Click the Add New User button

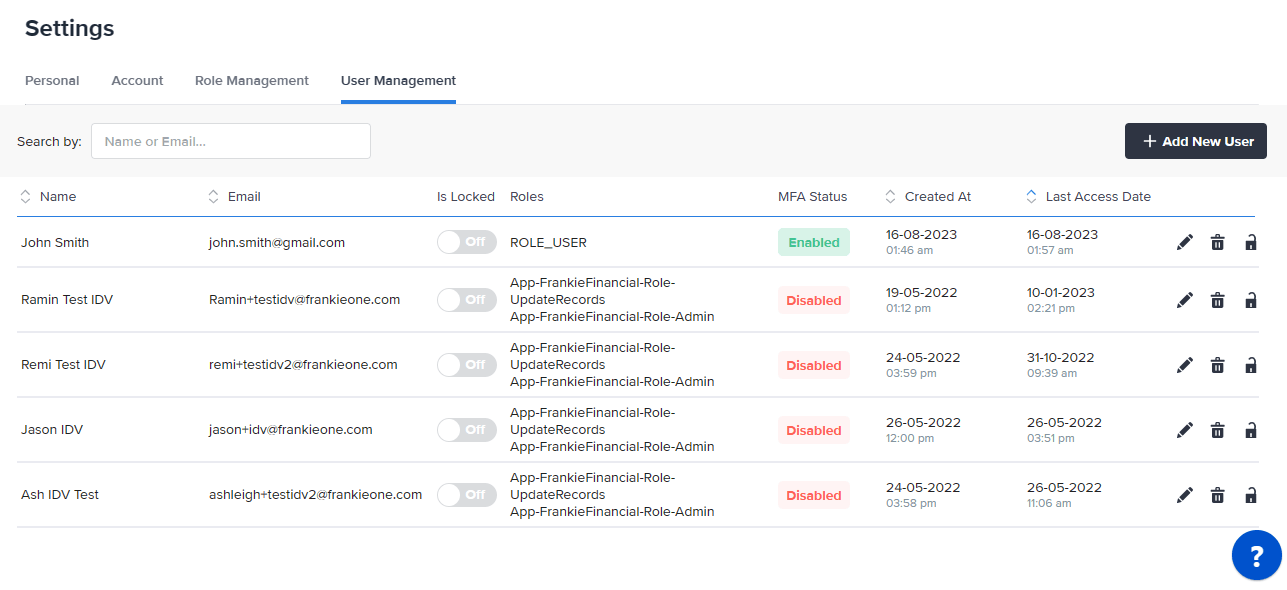[1195, 140]
